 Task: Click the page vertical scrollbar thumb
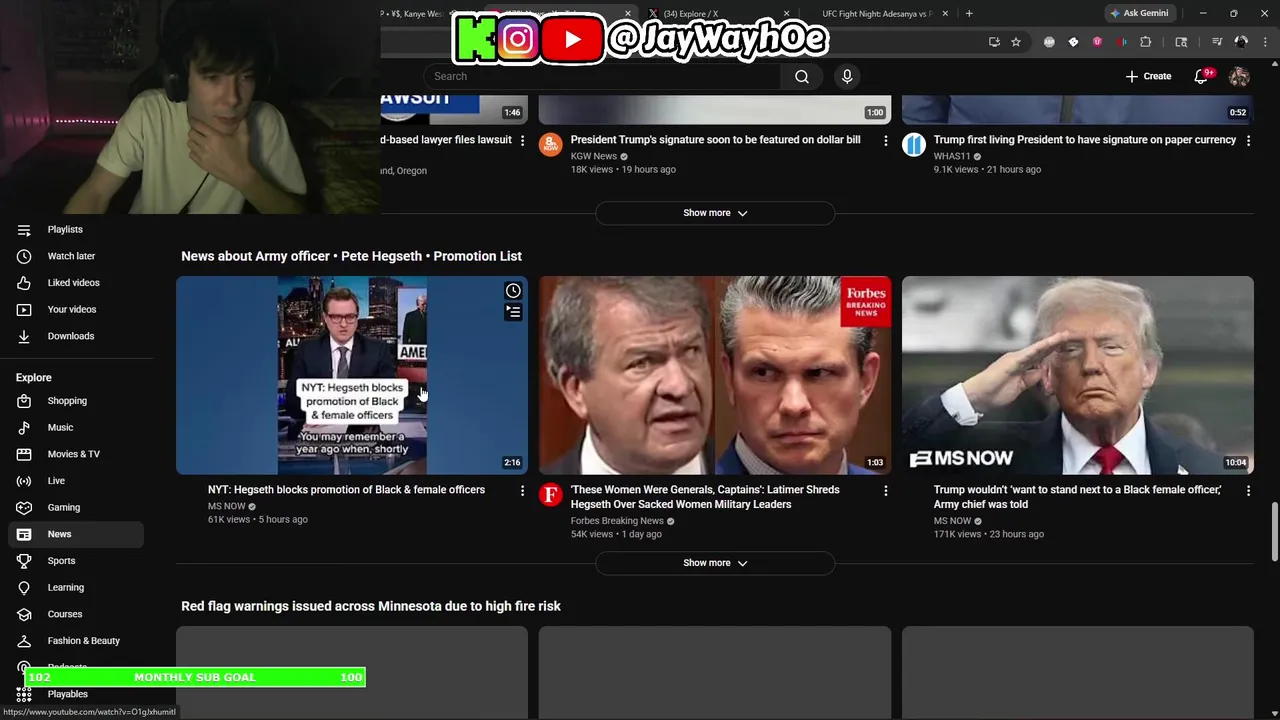click(x=1274, y=532)
